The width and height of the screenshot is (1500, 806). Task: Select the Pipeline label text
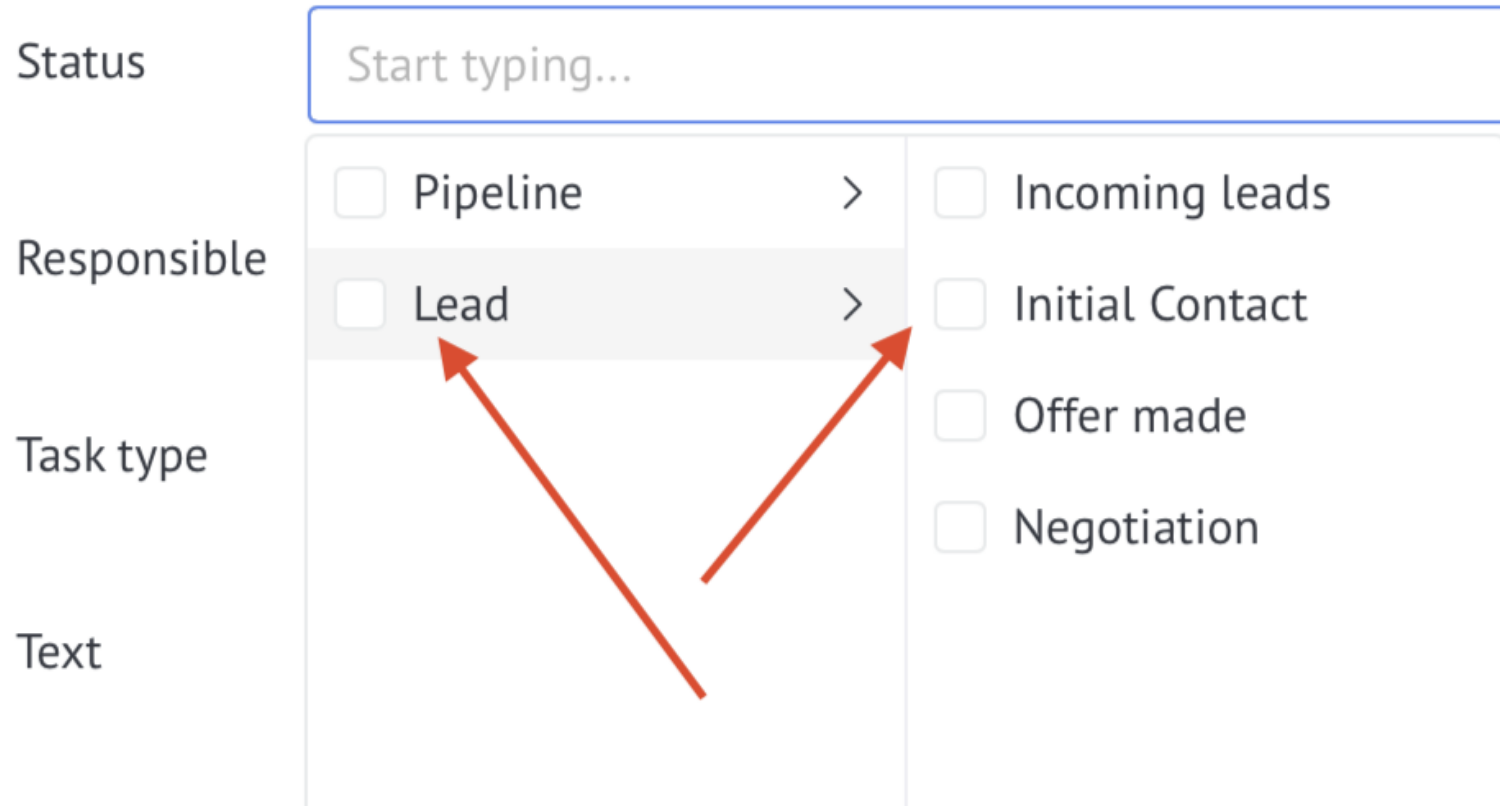point(498,193)
